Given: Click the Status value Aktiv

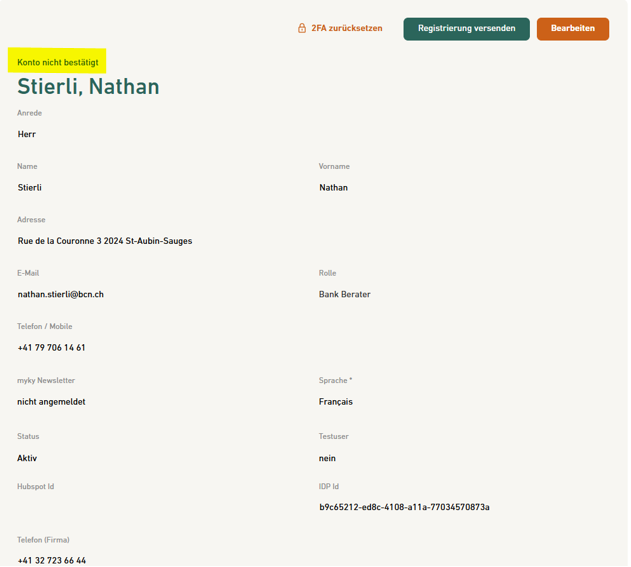Looking at the screenshot, I should (x=28, y=458).
